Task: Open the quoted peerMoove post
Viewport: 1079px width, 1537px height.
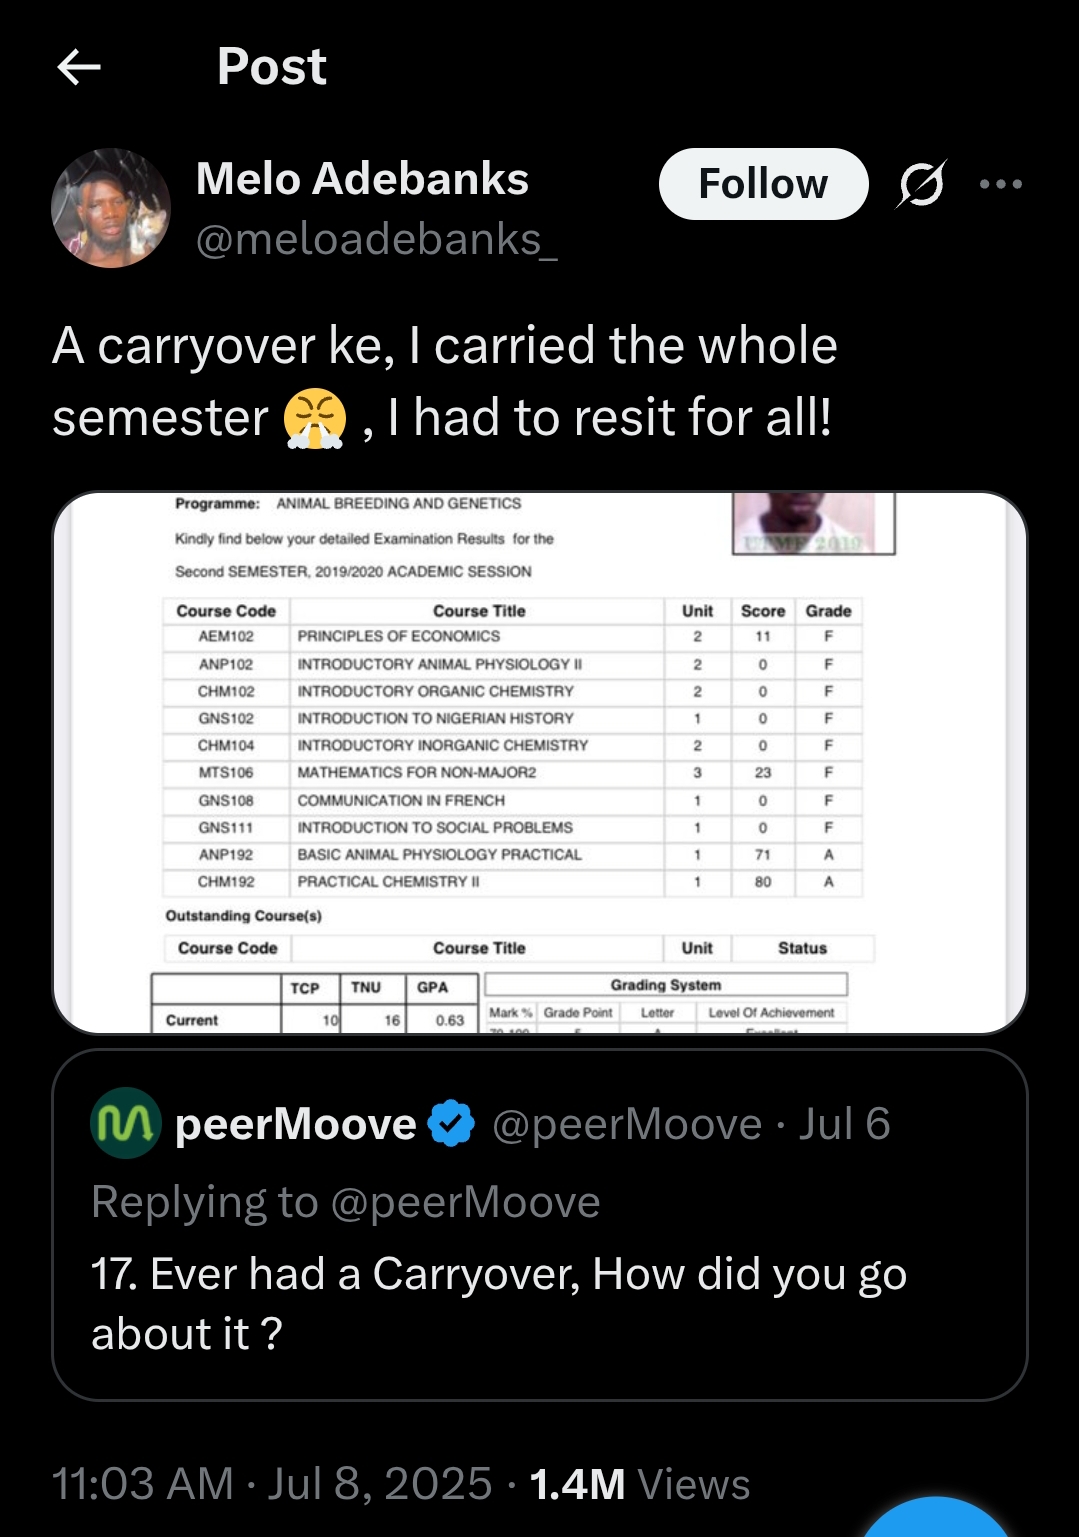Action: [540, 1300]
